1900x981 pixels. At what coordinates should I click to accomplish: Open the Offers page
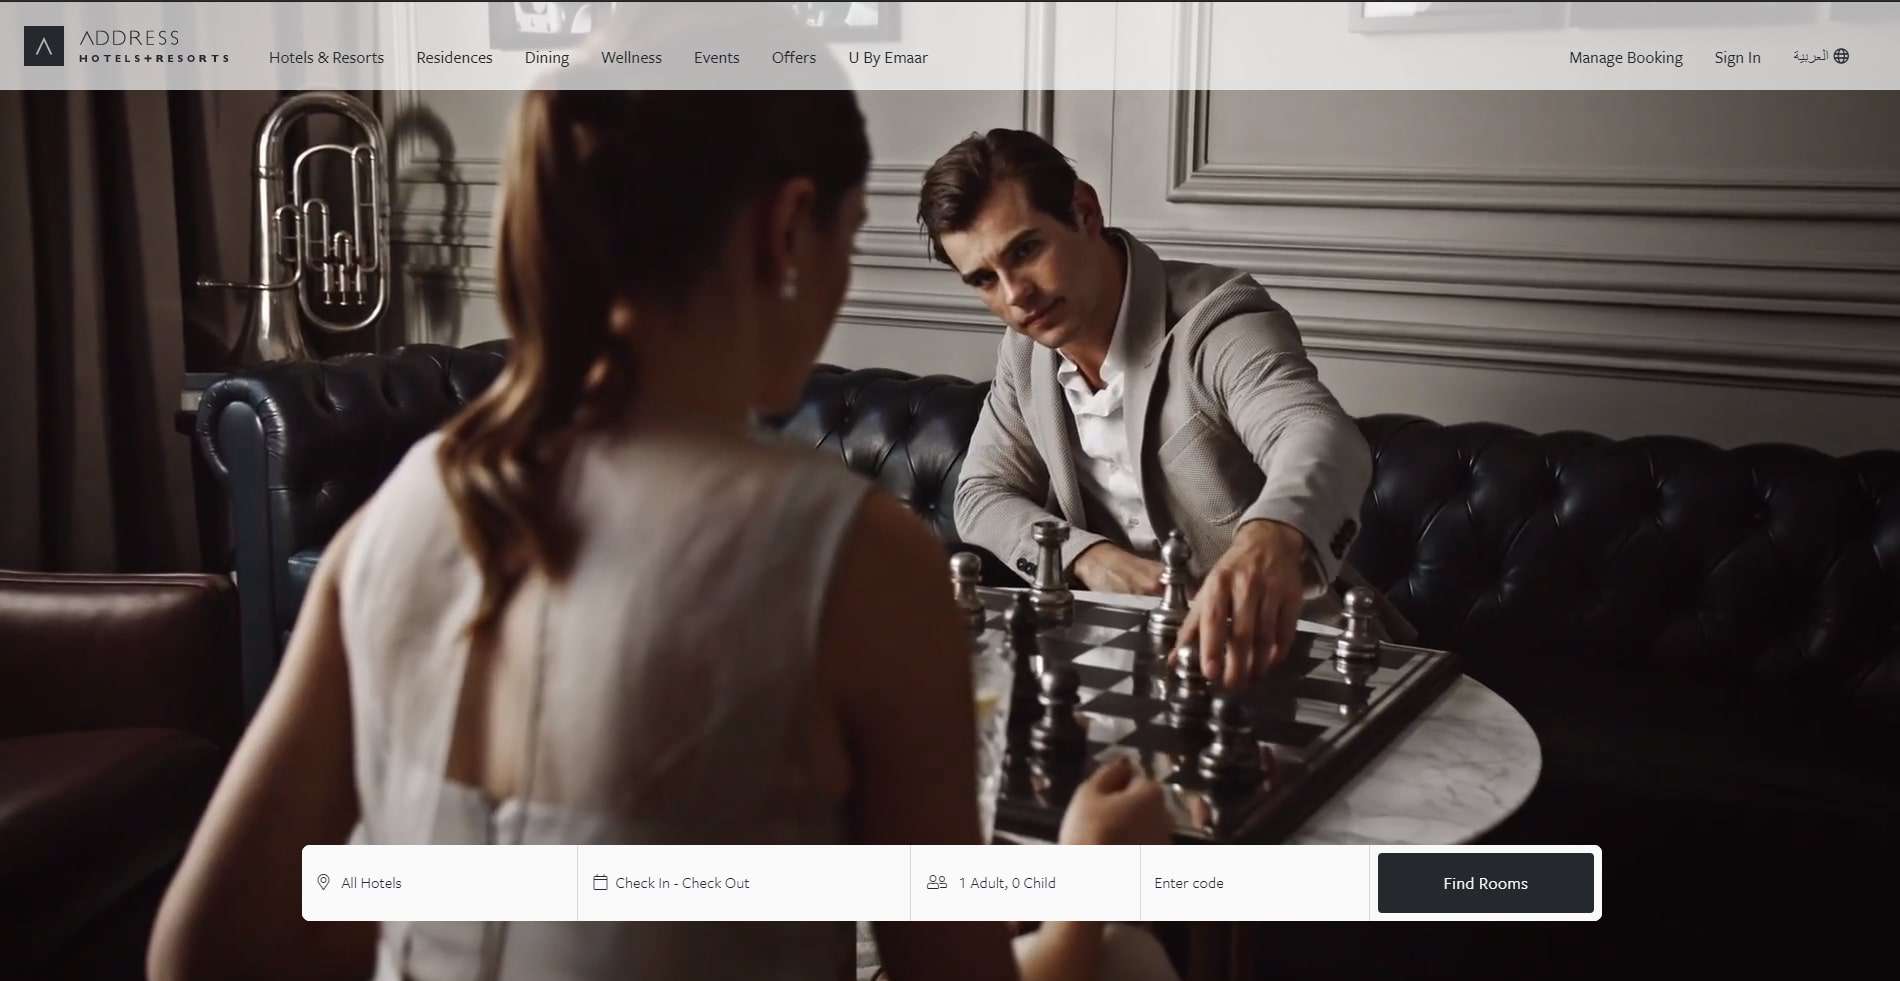point(794,57)
